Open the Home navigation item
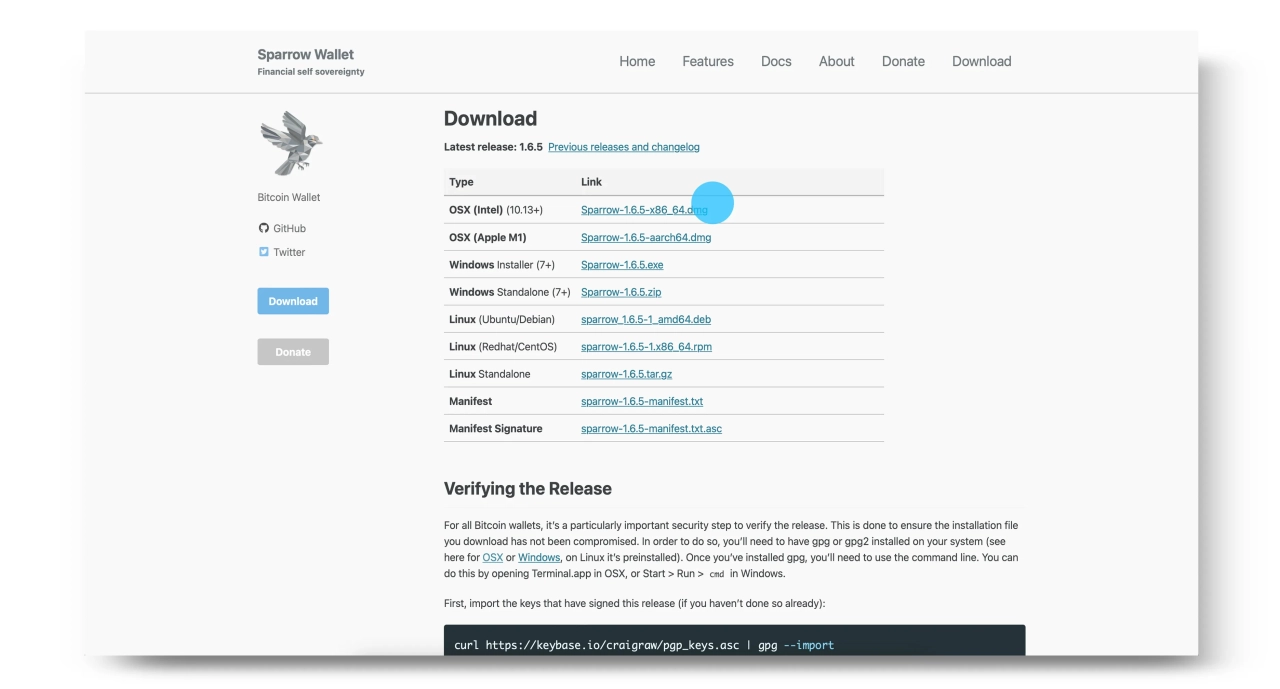 (637, 61)
